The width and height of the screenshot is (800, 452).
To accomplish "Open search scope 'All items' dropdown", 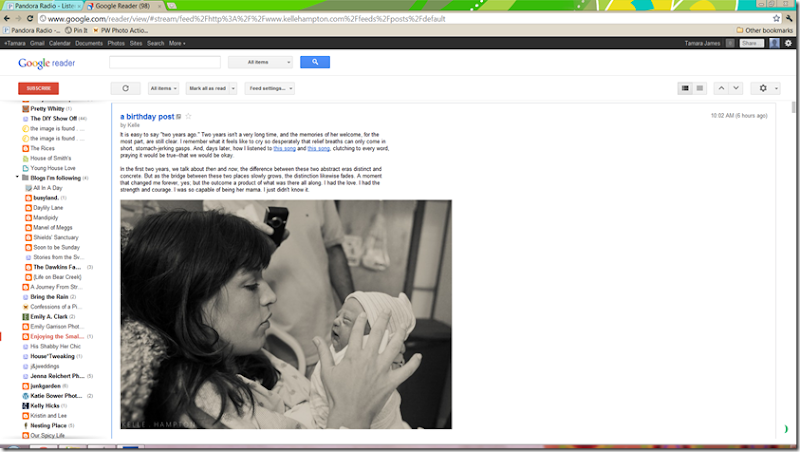I will coord(260,62).
